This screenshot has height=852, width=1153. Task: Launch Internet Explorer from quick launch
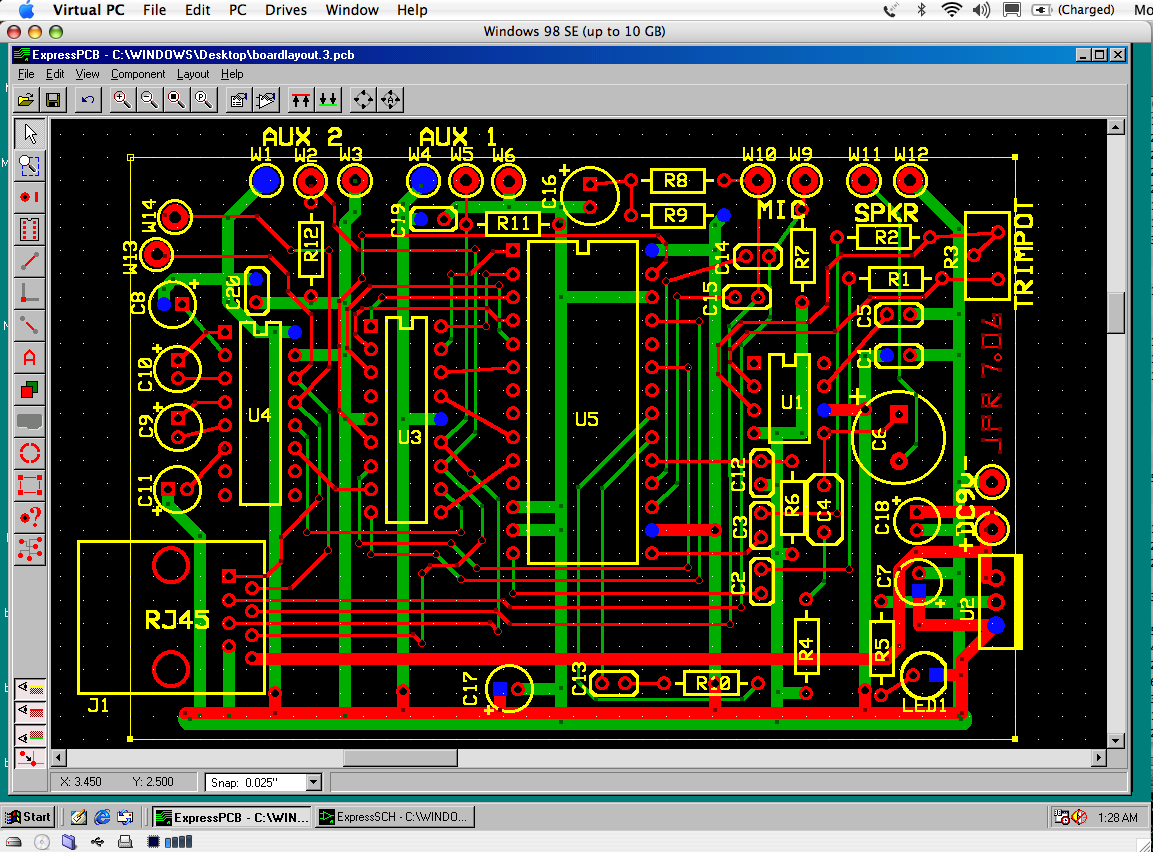(x=102, y=817)
